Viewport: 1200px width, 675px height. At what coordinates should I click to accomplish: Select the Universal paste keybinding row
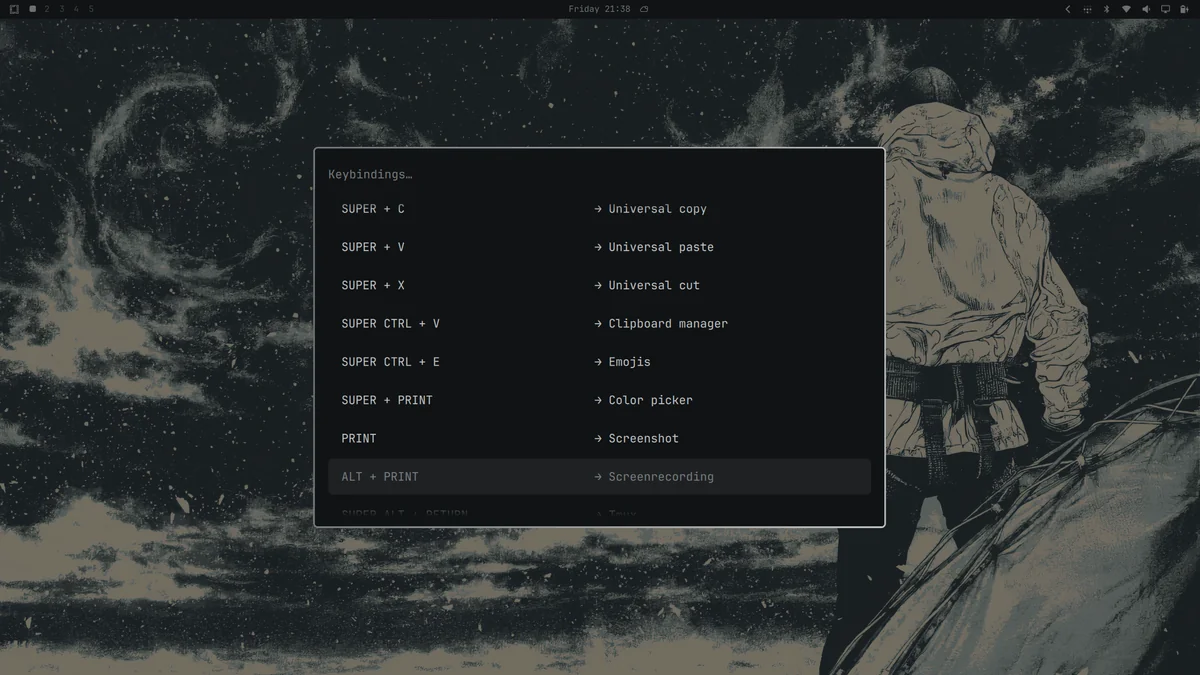click(x=599, y=247)
